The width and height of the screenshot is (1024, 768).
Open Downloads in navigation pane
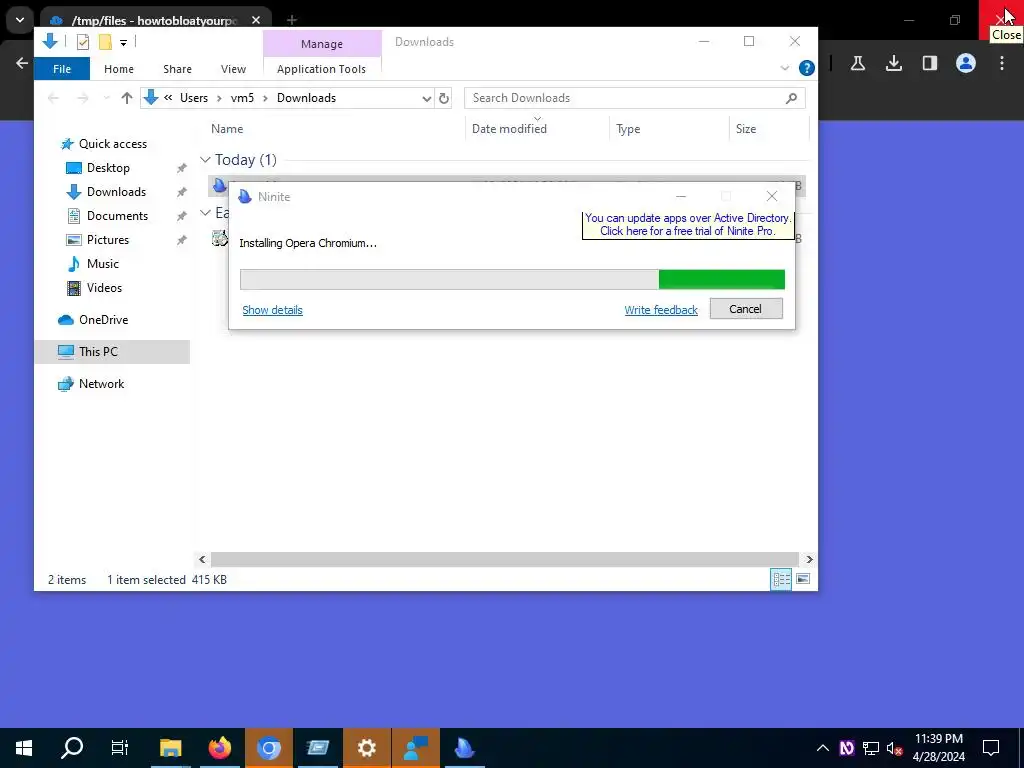point(116,192)
